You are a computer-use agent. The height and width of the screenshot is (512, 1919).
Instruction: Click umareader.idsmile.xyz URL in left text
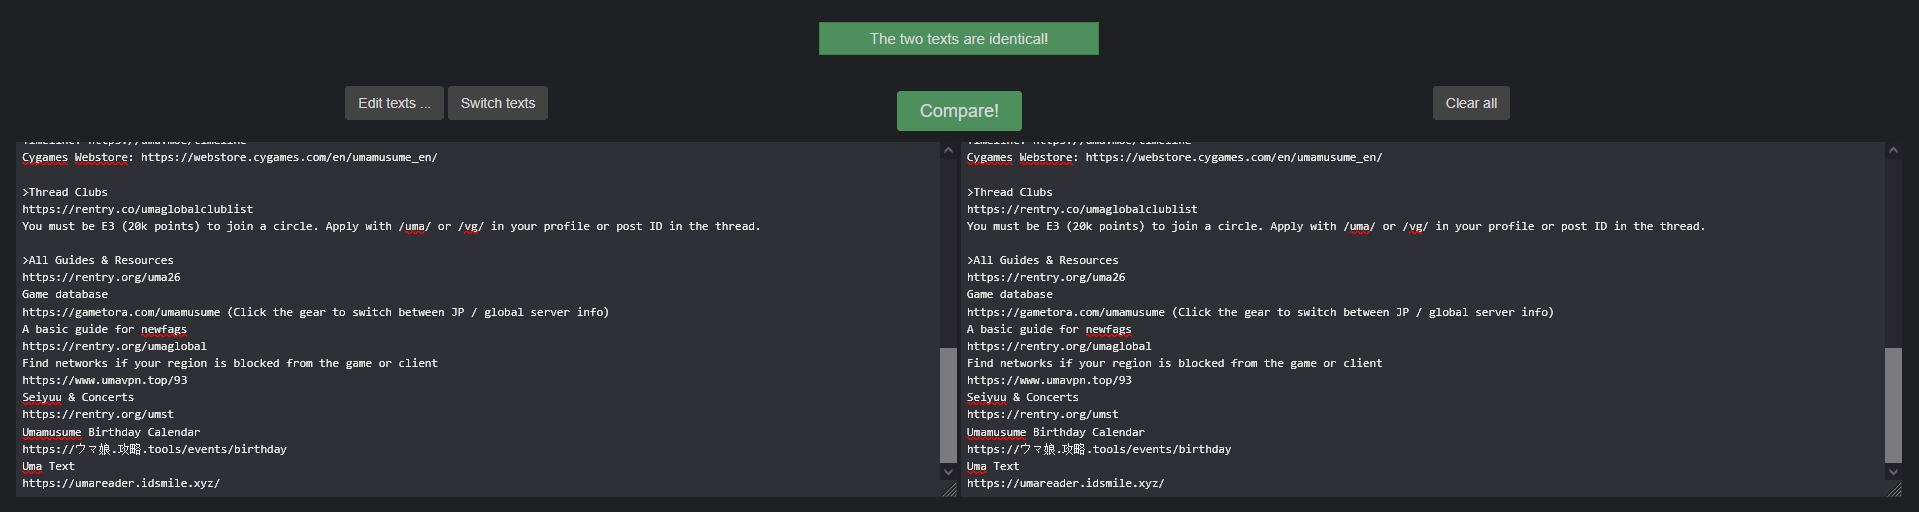(x=121, y=483)
